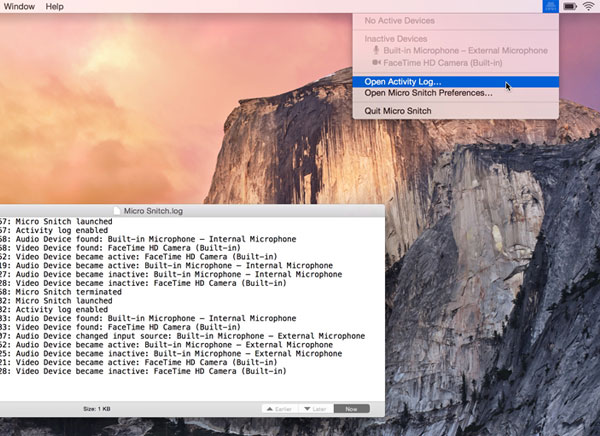Screen dimensions: 600x436
Task: Click the Audio Device became active External Microphone line
Action: 166,345
